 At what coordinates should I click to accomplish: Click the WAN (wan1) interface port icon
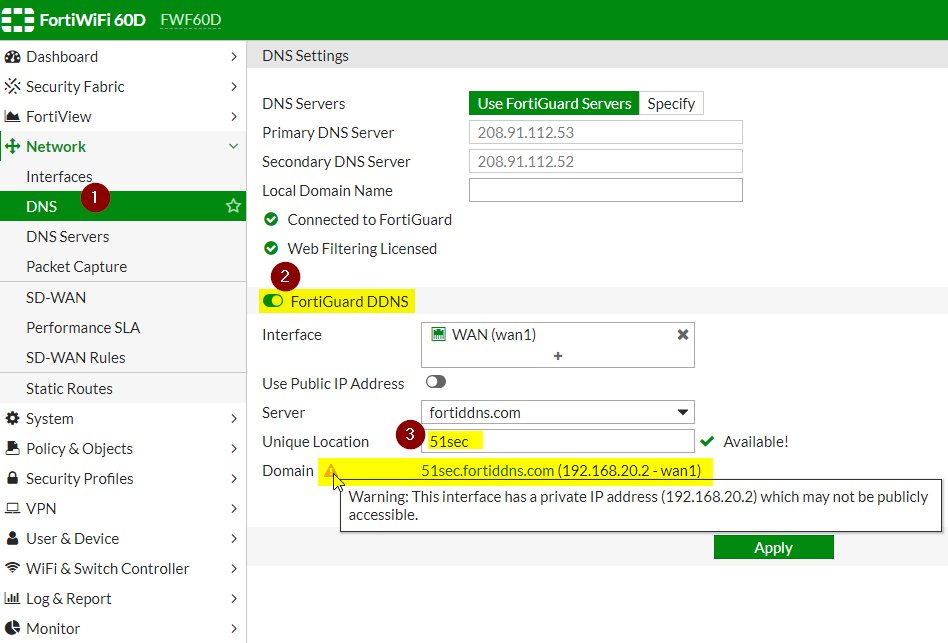[438, 334]
